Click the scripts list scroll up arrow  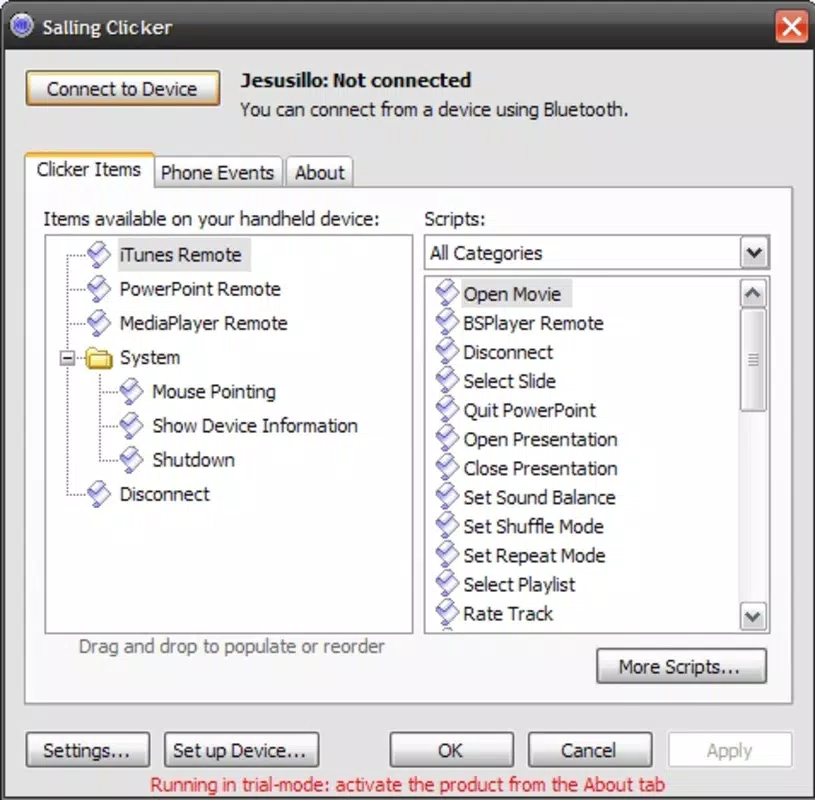pos(753,294)
